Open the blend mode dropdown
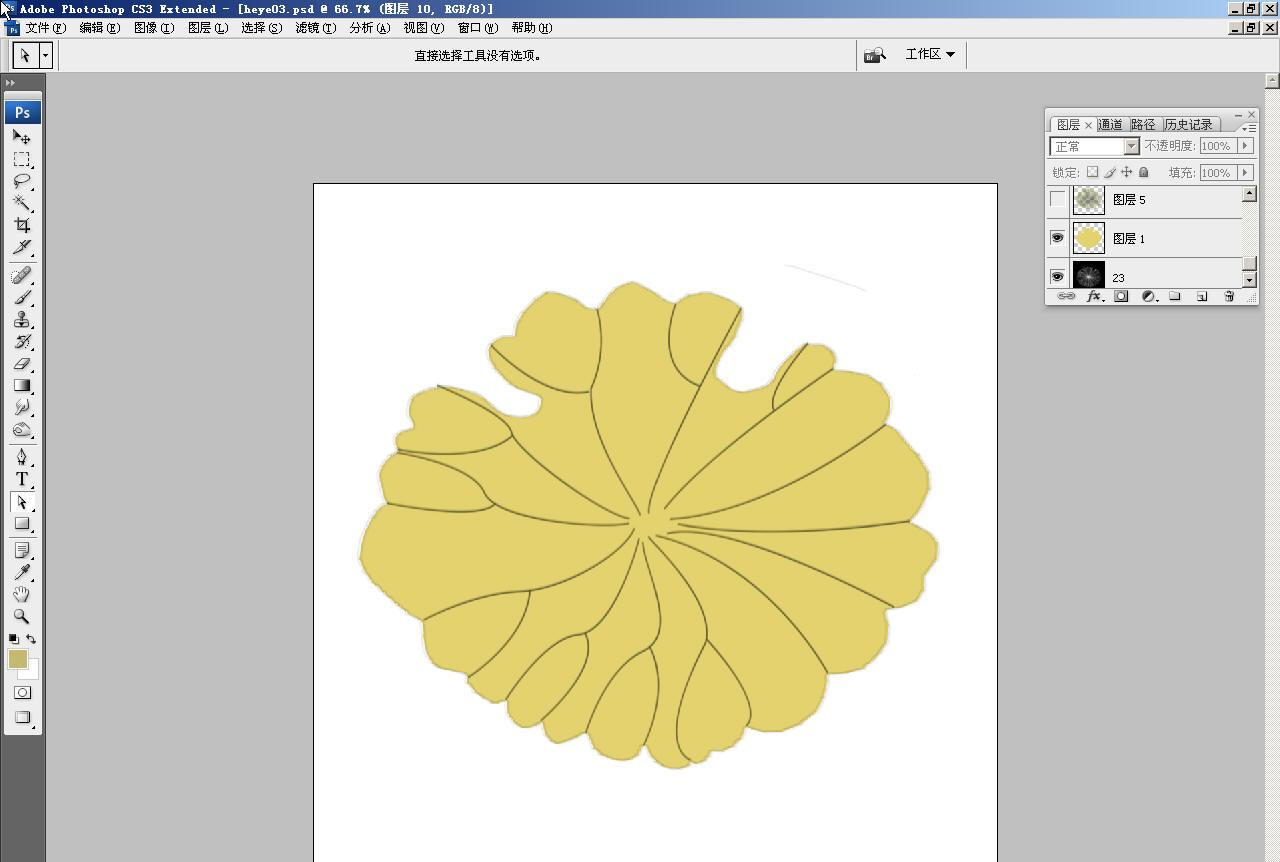 click(1132, 146)
